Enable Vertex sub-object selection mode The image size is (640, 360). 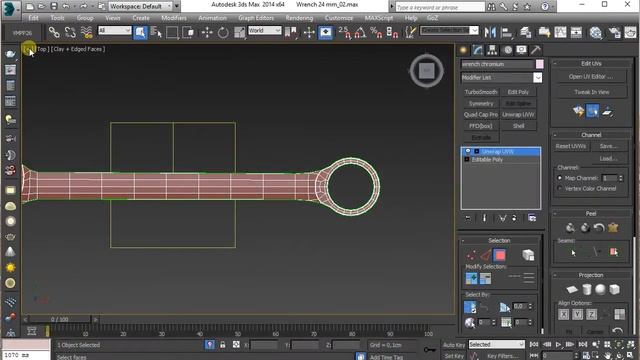(471, 256)
